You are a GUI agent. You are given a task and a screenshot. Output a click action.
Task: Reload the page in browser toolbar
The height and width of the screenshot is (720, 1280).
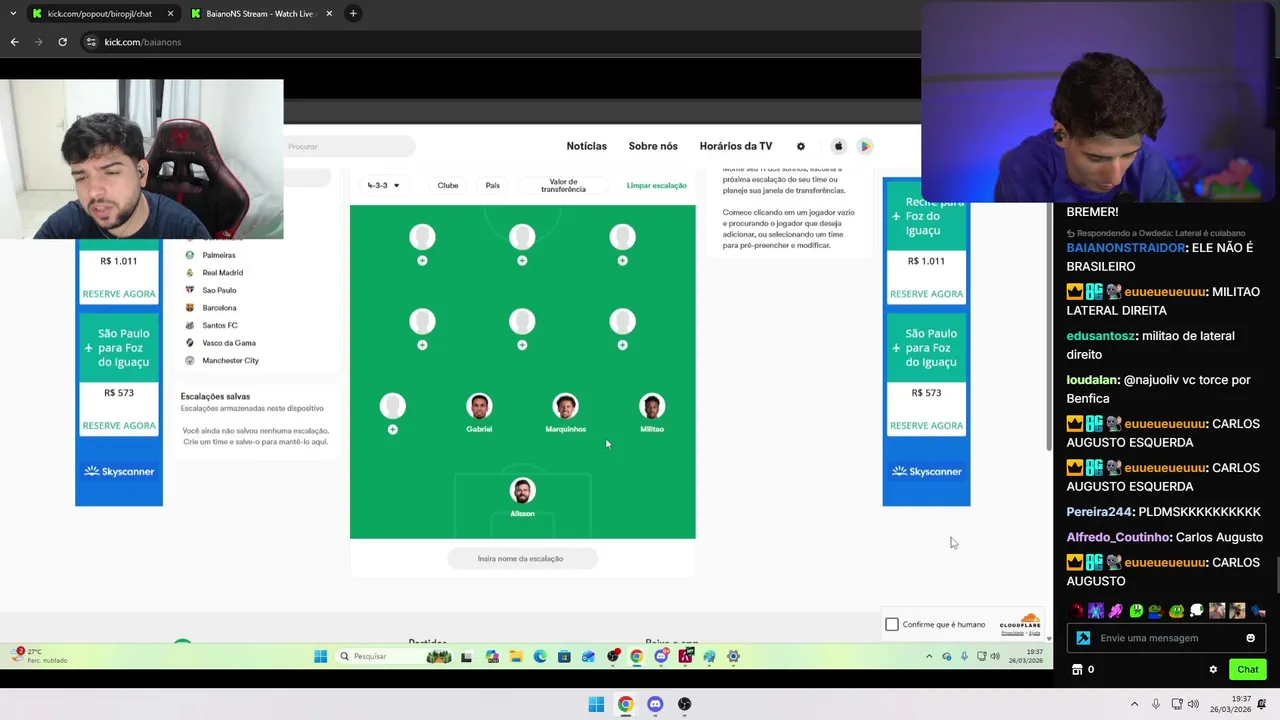[x=62, y=42]
